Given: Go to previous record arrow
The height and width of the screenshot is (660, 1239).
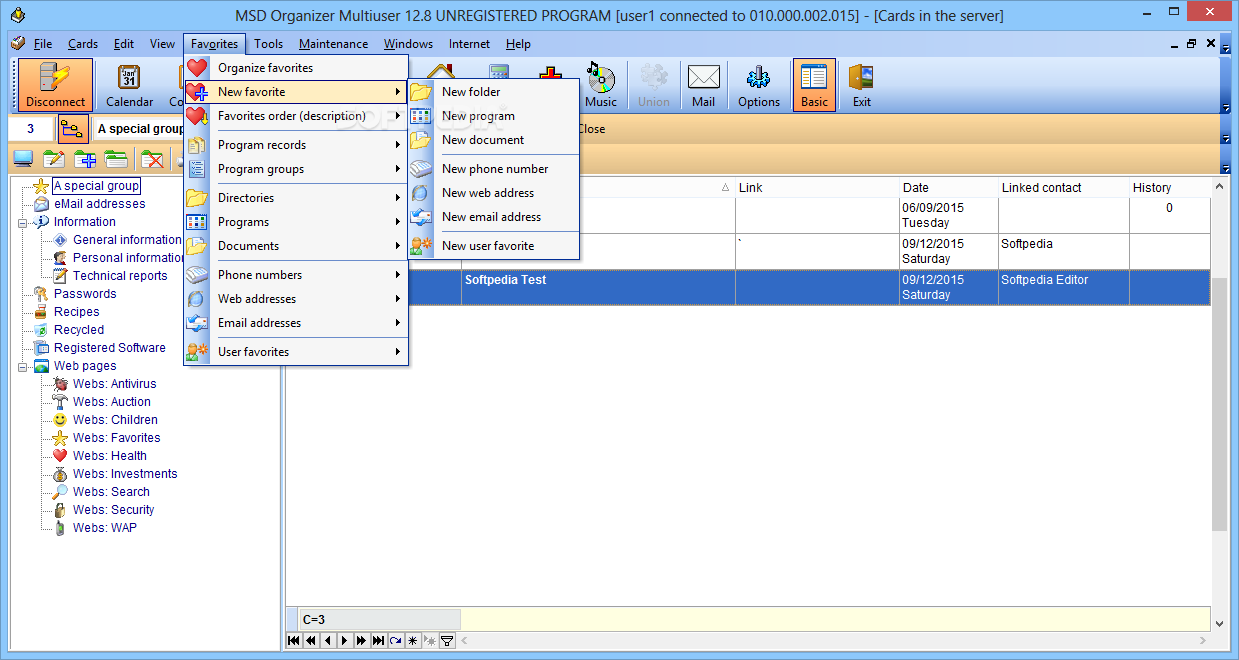Looking at the screenshot, I should pos(328,640).
